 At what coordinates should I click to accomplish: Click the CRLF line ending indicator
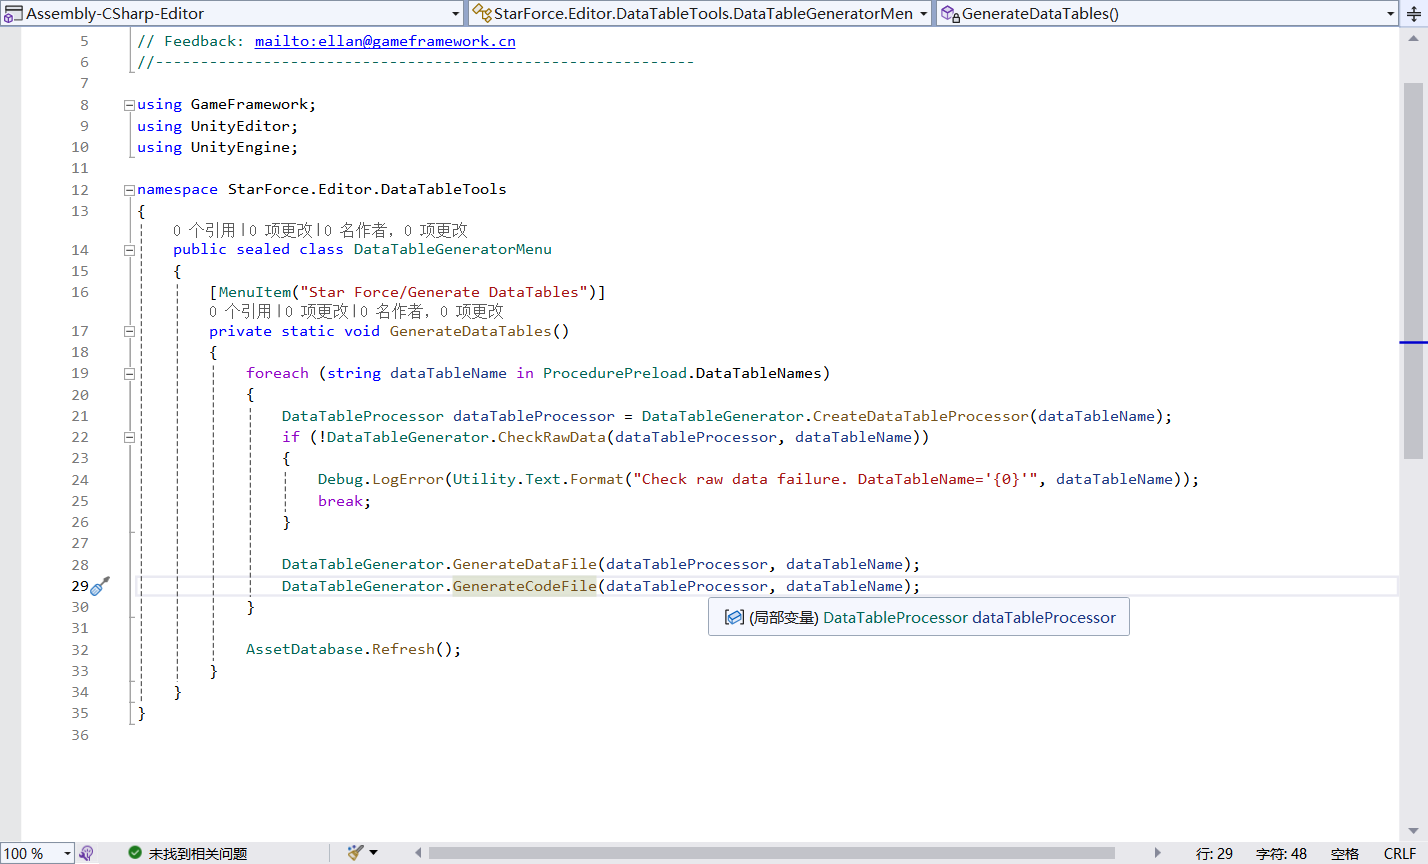point(1400,853)
